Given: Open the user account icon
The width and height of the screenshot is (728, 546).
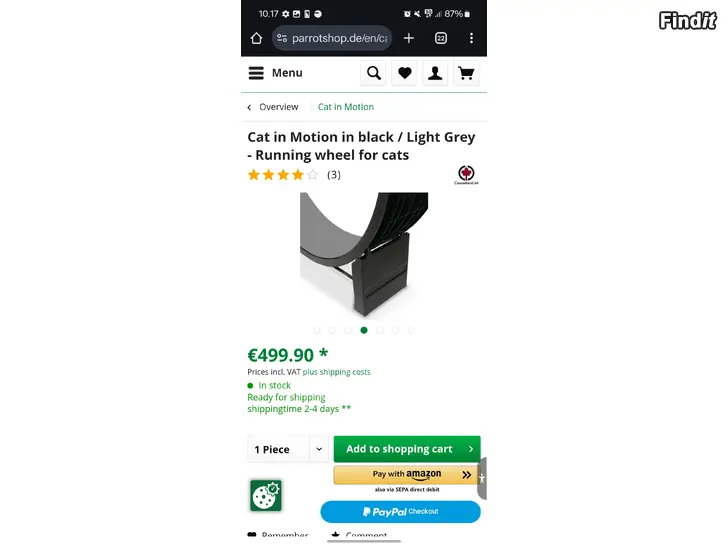Looking at the screenshot, I should 435,73.
